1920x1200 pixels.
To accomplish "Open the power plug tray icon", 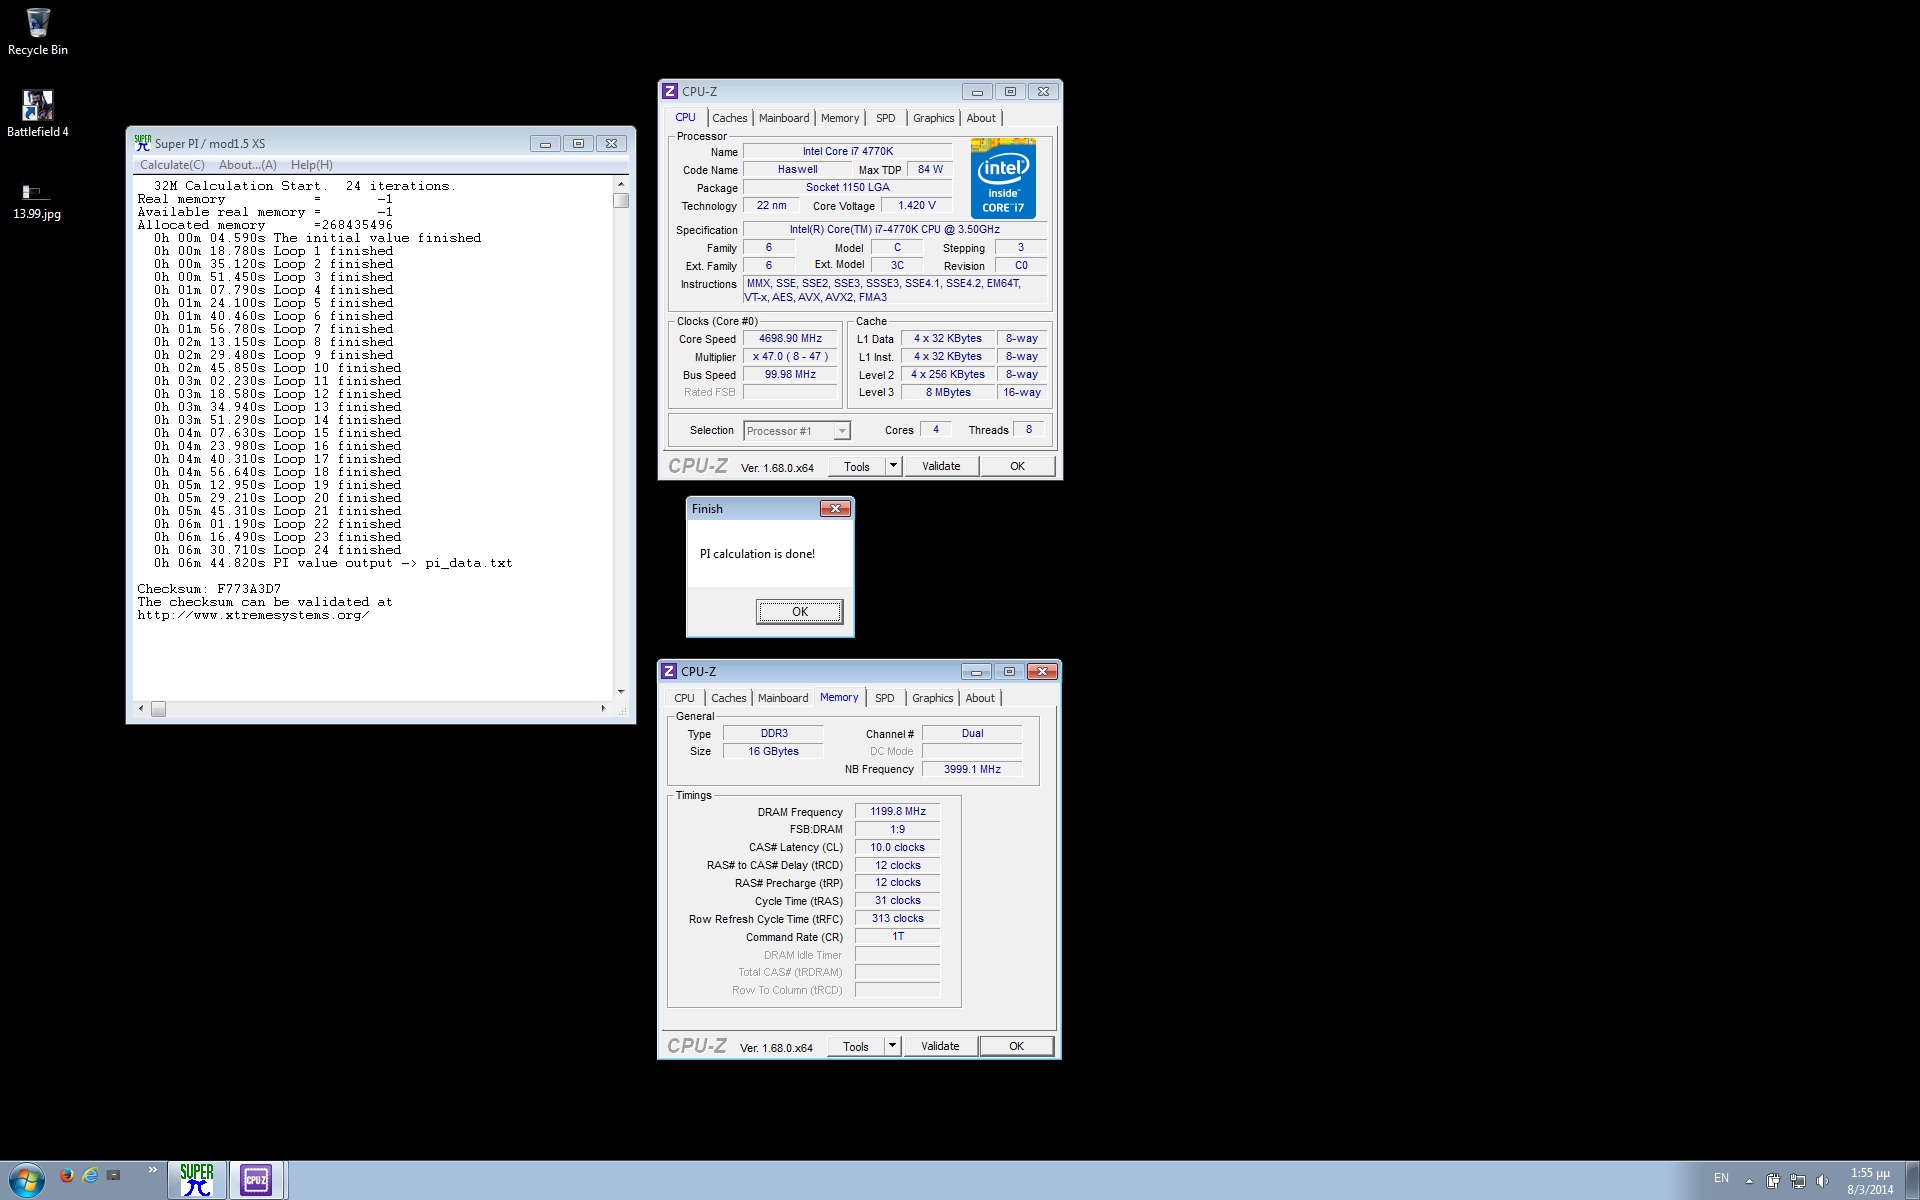I will tap(1773, 1181).
